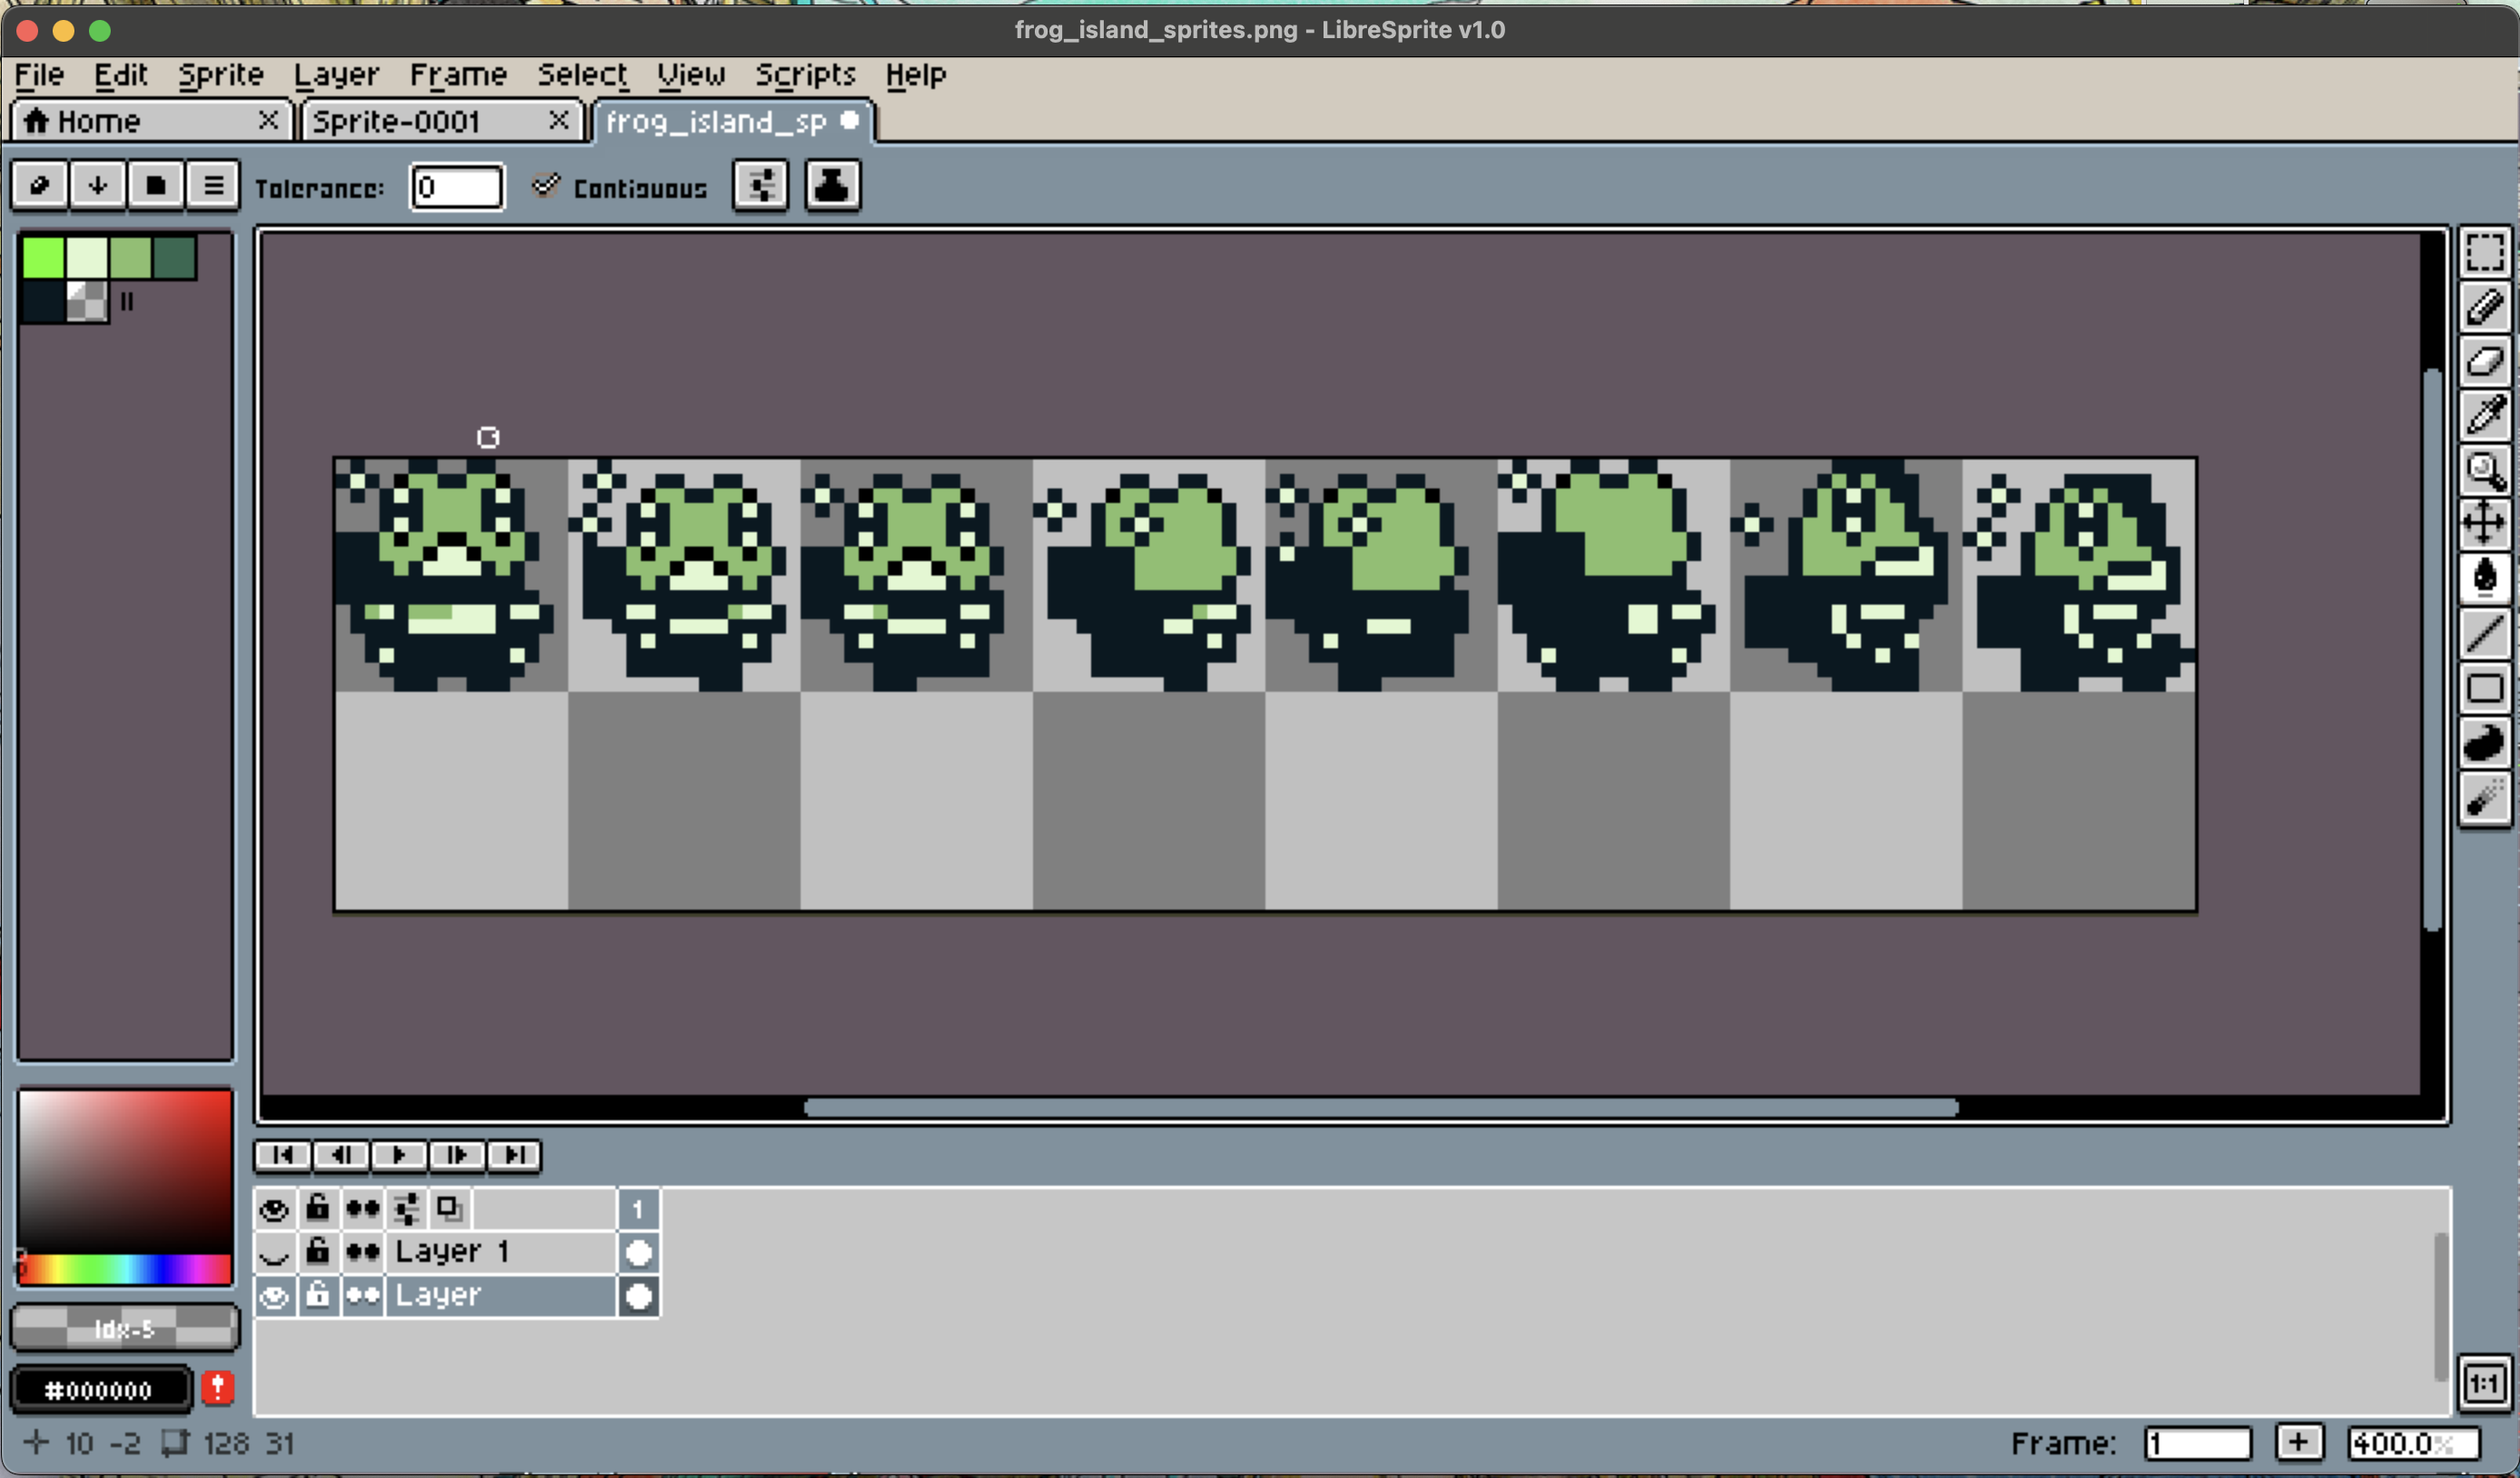The width and height of the screenshot is (2520, 1478).
Task: Select the Contour blob tool
Action: click(2484, 743)
